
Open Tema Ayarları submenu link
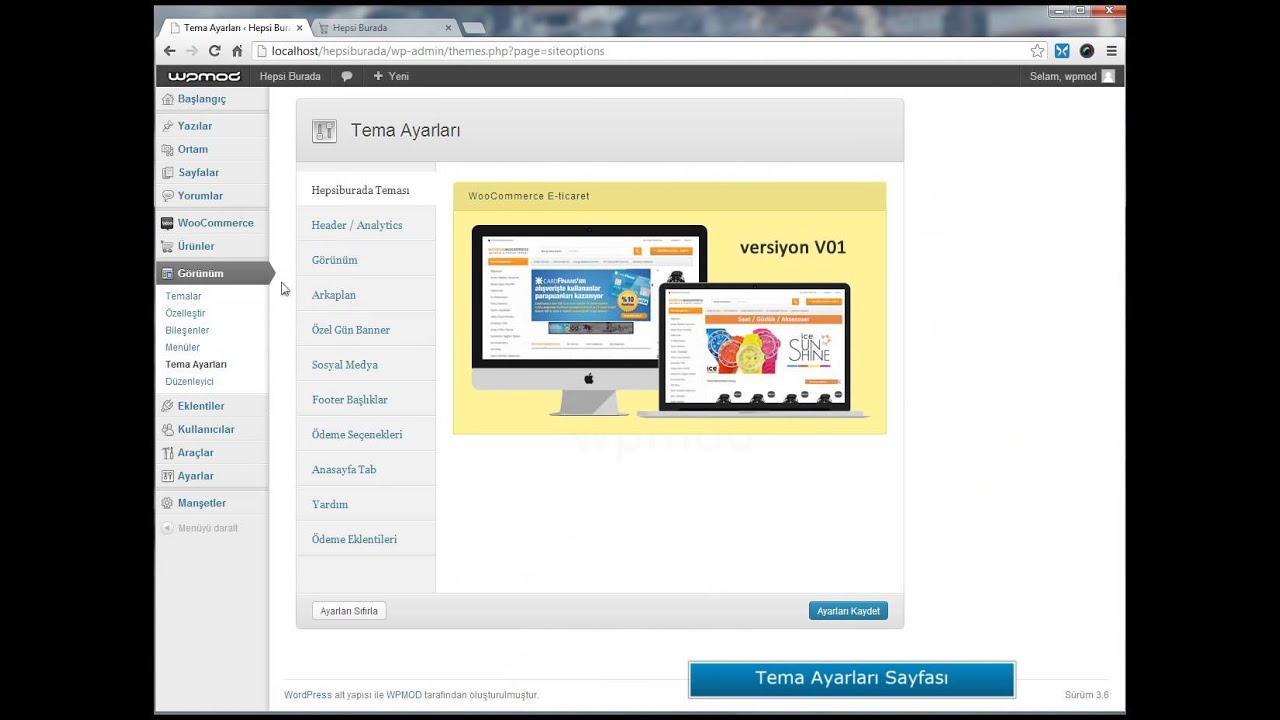(196, 364)
